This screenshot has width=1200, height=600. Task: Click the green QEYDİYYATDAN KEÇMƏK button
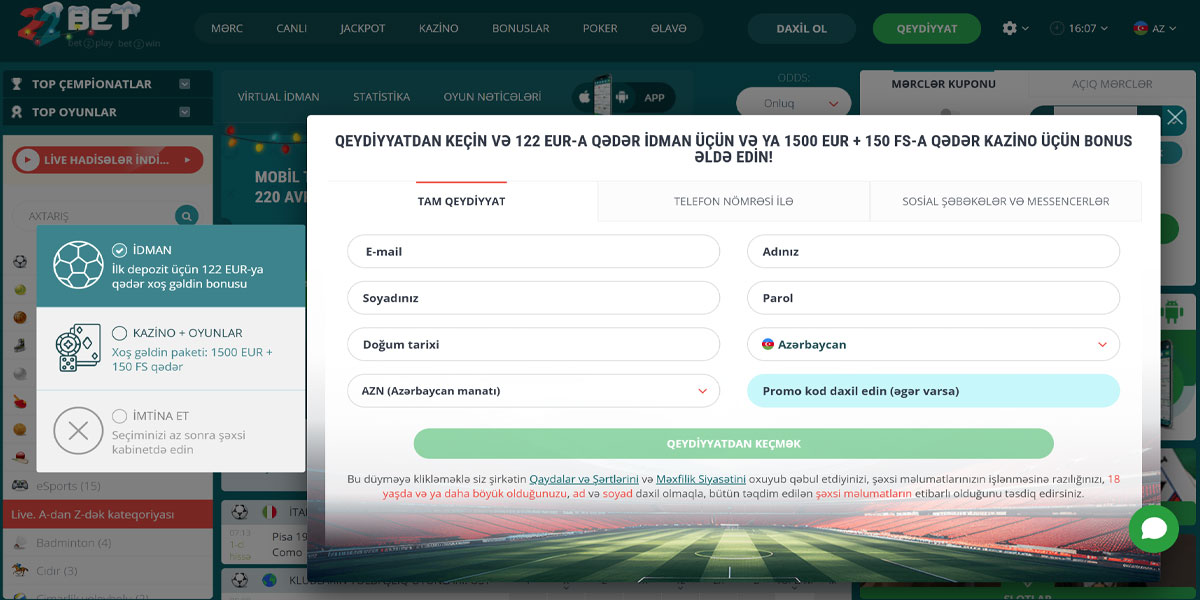733,443
